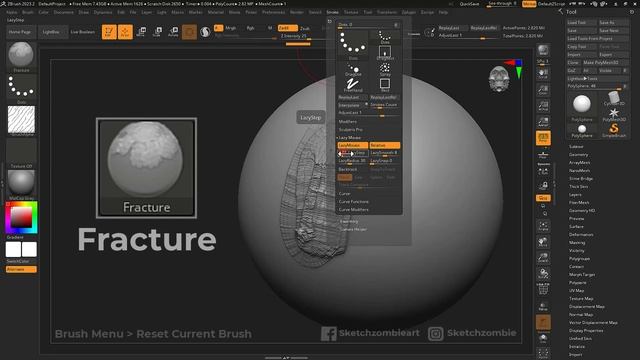Expand the Curve Functions section
The width and height of the screenshot is (640, 360).
tap(353, 202)
